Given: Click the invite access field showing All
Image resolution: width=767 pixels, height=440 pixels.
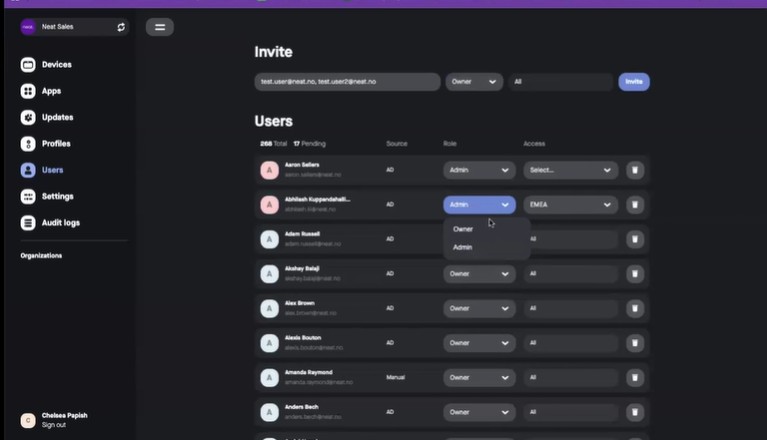Looking at the screenshot, I should pos(561,82).
